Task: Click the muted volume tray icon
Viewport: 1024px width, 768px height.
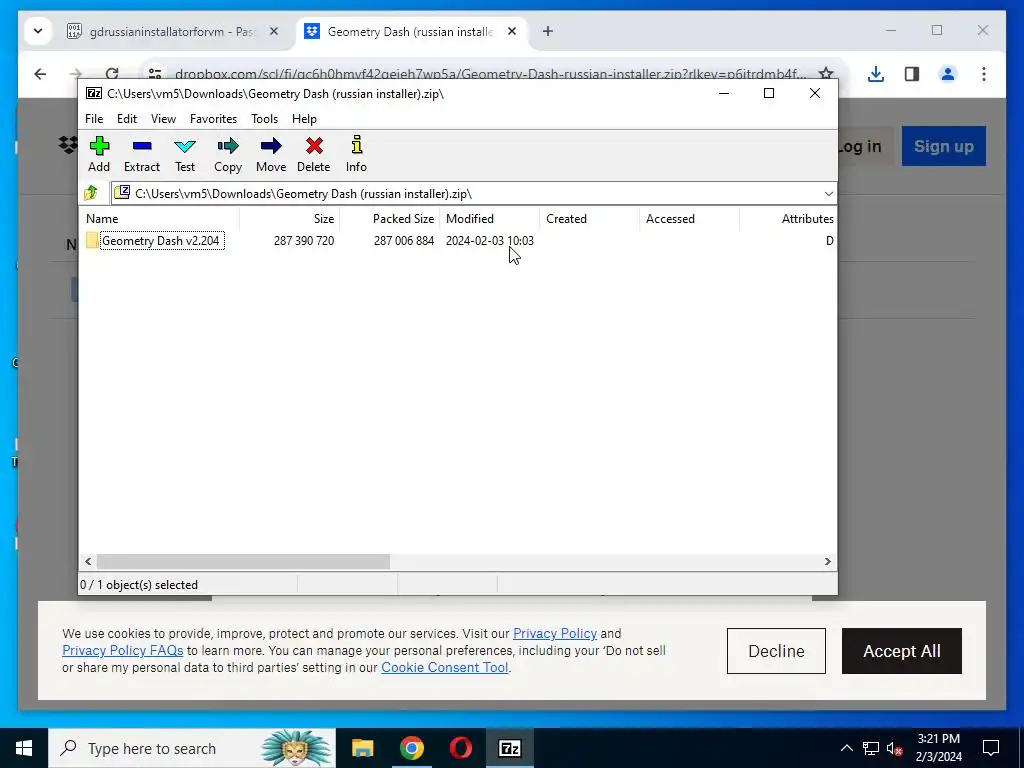Action: [895, 748]
